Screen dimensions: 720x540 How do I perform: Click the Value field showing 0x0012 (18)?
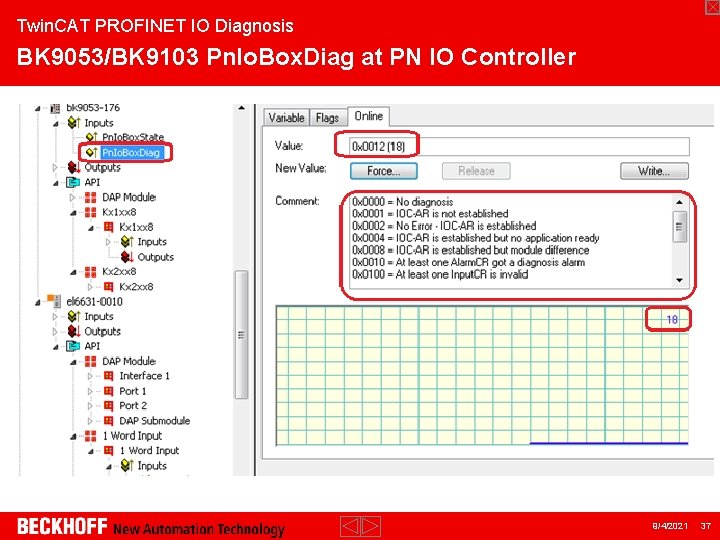(x=519, y=146)
